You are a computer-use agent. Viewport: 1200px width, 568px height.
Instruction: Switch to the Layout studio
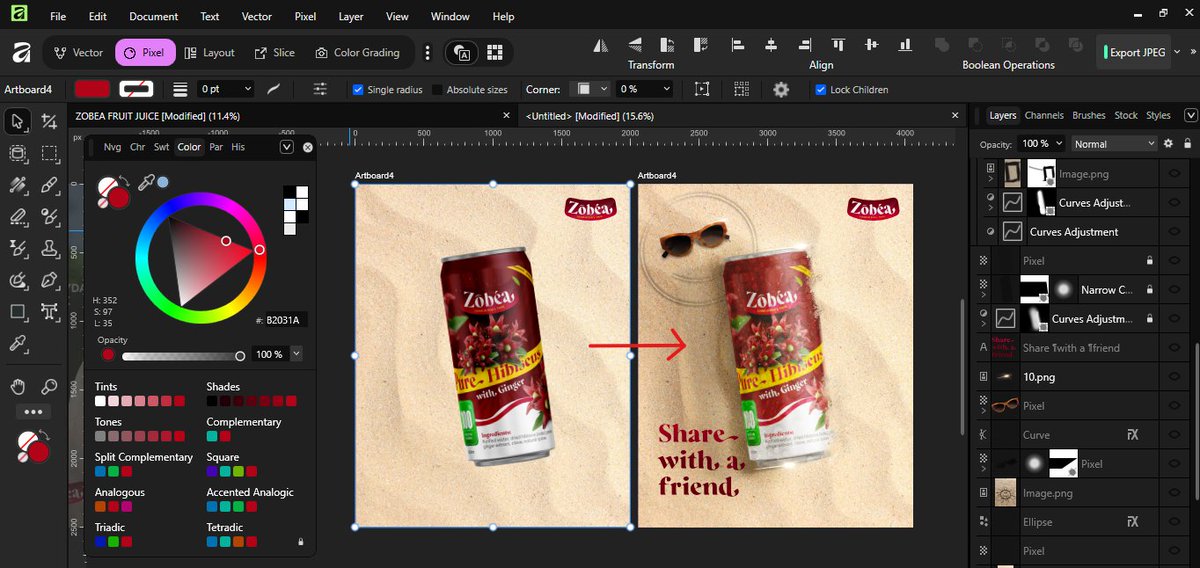tap(209, 52)
